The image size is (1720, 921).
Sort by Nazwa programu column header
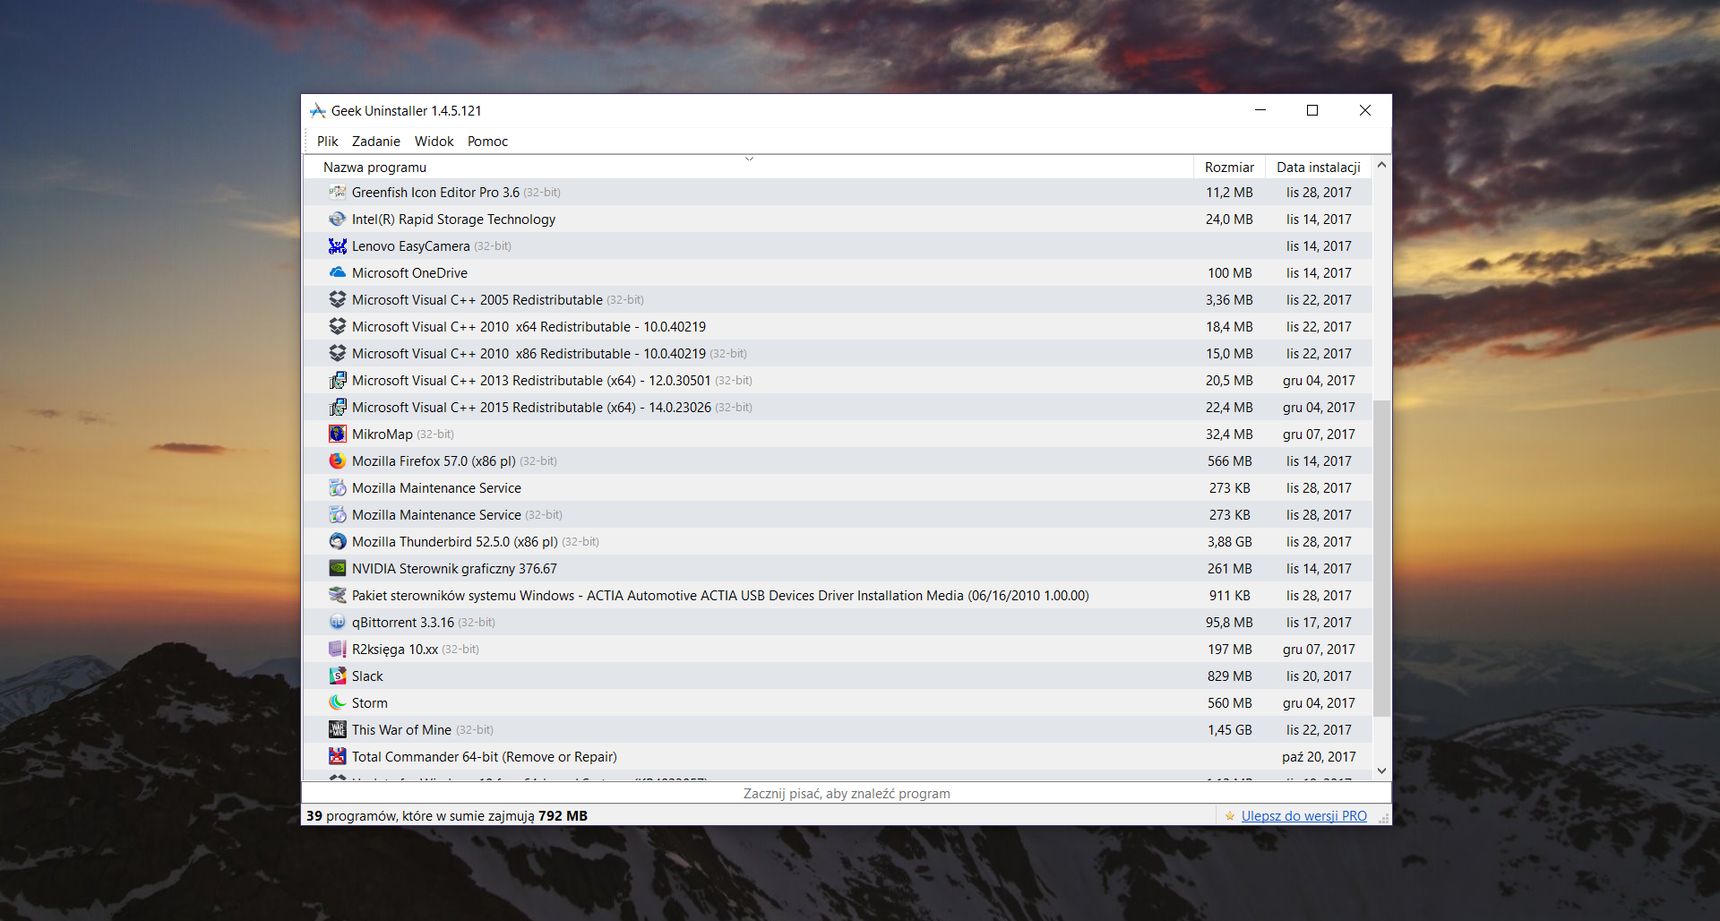[x=748, y=167]
